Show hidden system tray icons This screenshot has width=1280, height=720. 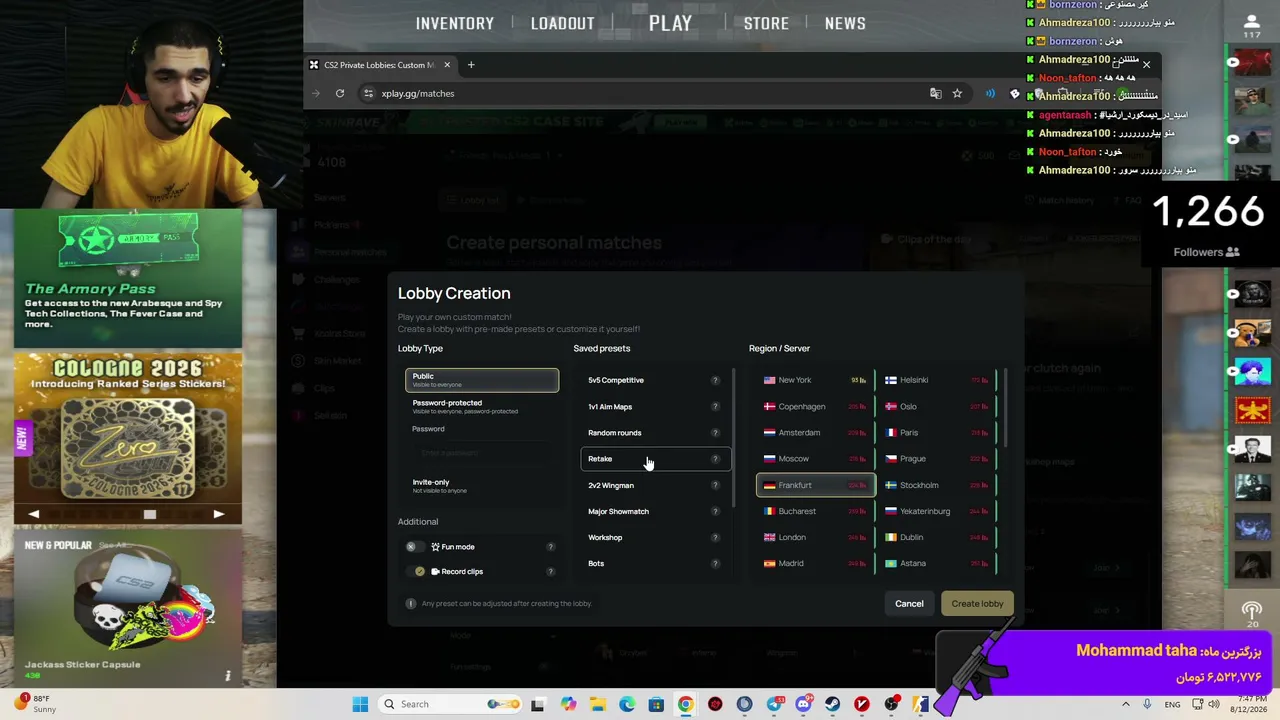(1125, 704)
